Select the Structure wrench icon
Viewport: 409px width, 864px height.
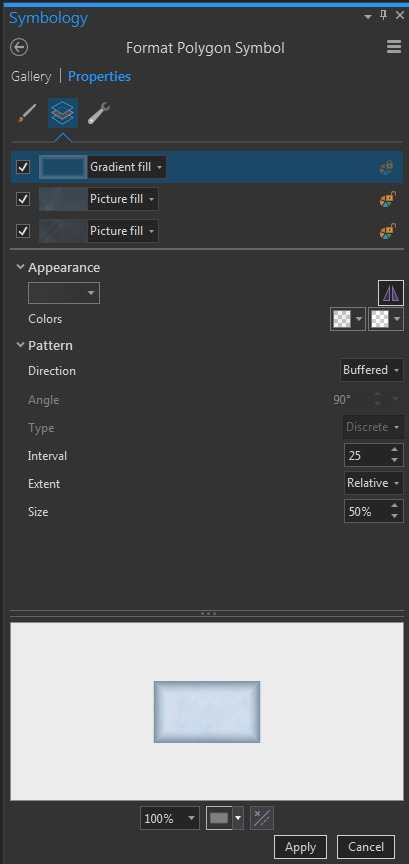(x=99, y=113)
